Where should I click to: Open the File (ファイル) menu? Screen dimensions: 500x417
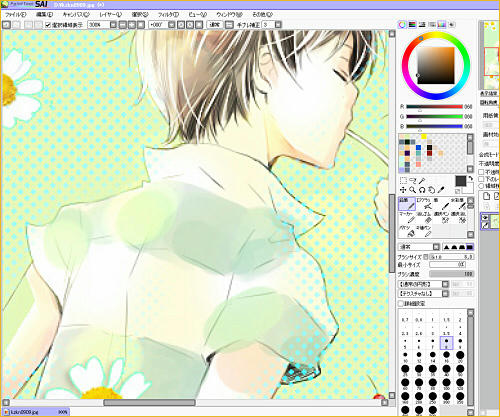coord(15,15)
